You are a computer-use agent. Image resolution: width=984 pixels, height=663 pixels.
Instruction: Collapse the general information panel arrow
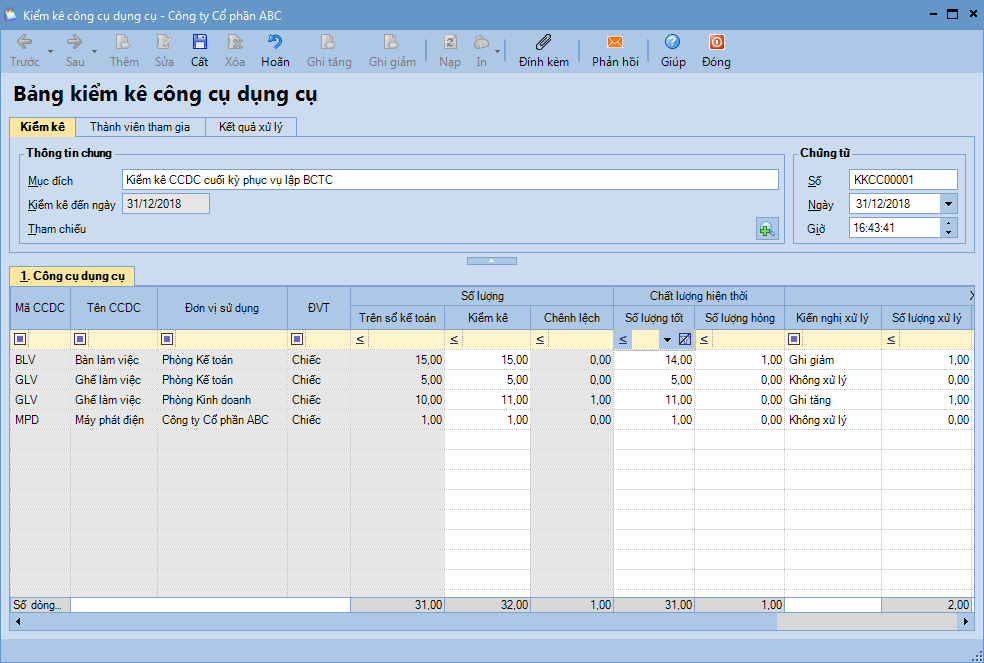pos(492,260)
